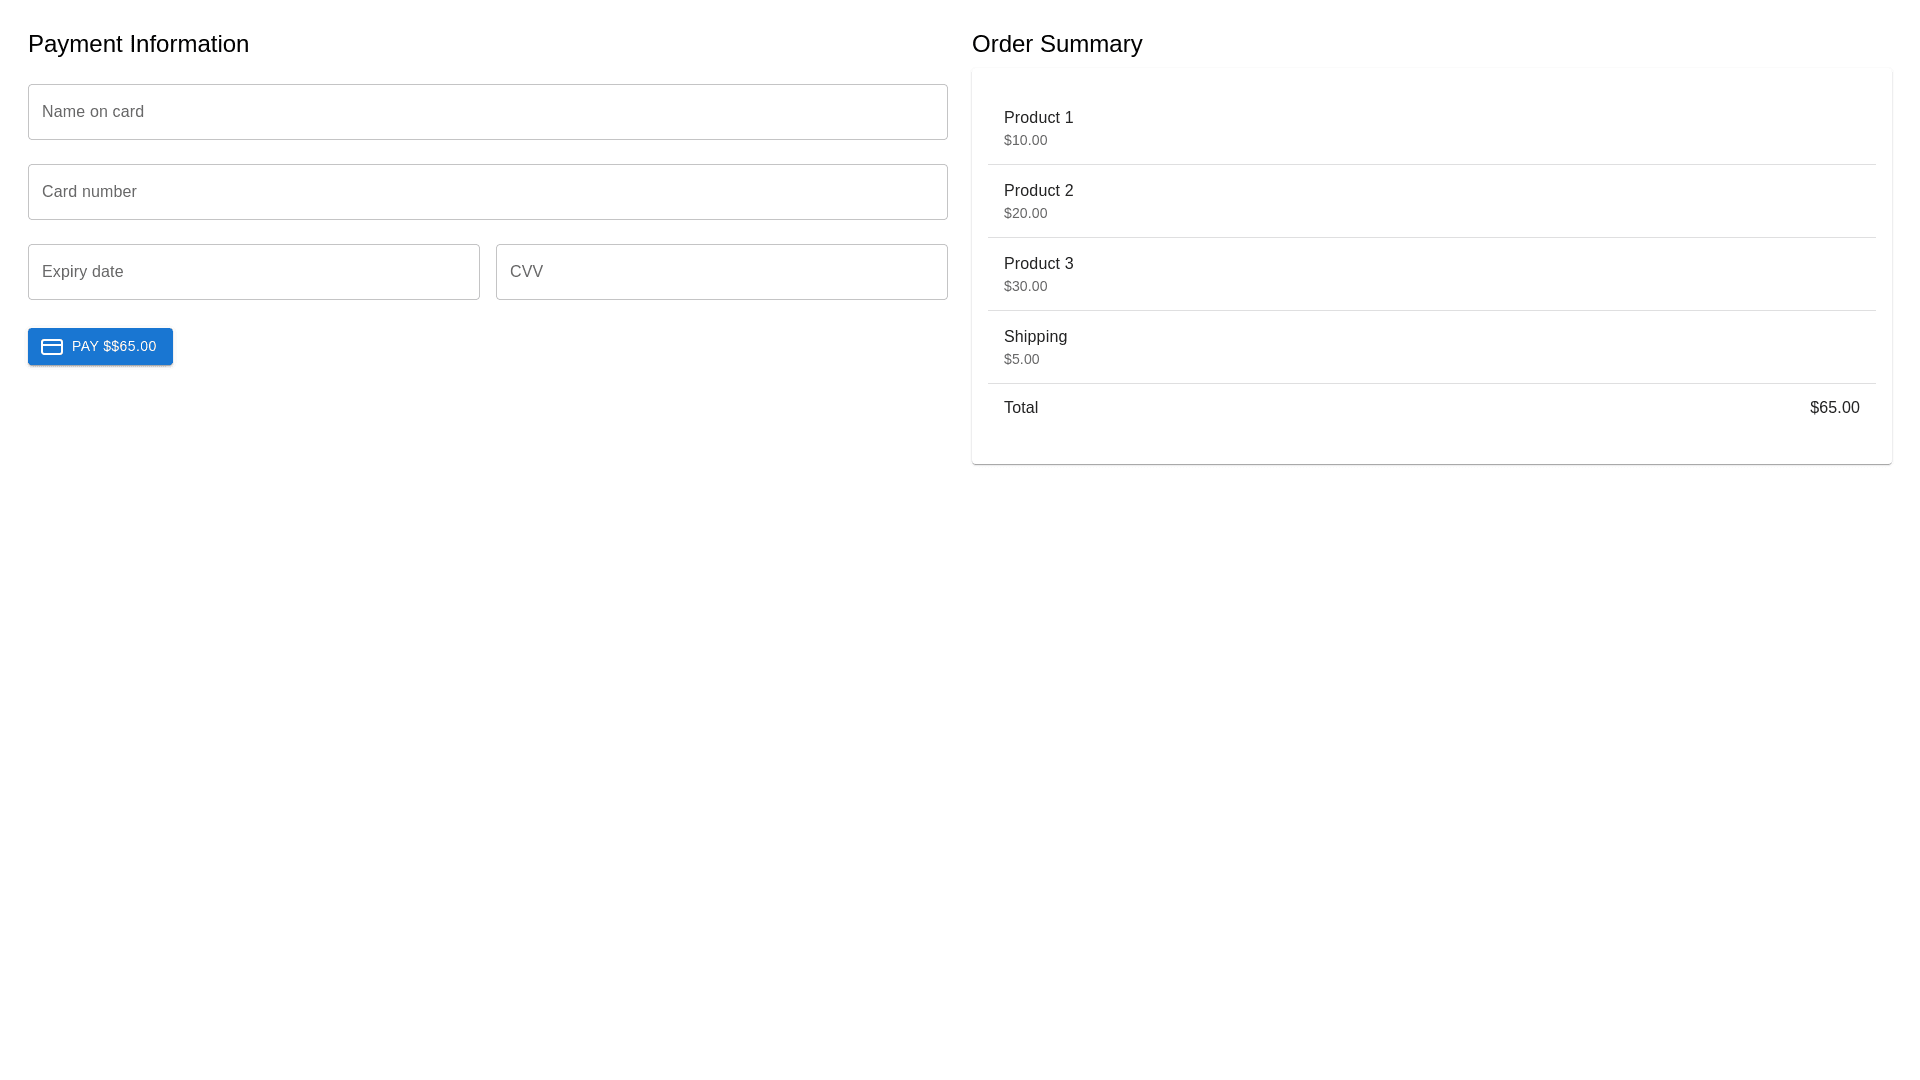This screenshot has width=1920, height=1080.
Task: Click the Order Summary heading
Action: [1056, 44]
